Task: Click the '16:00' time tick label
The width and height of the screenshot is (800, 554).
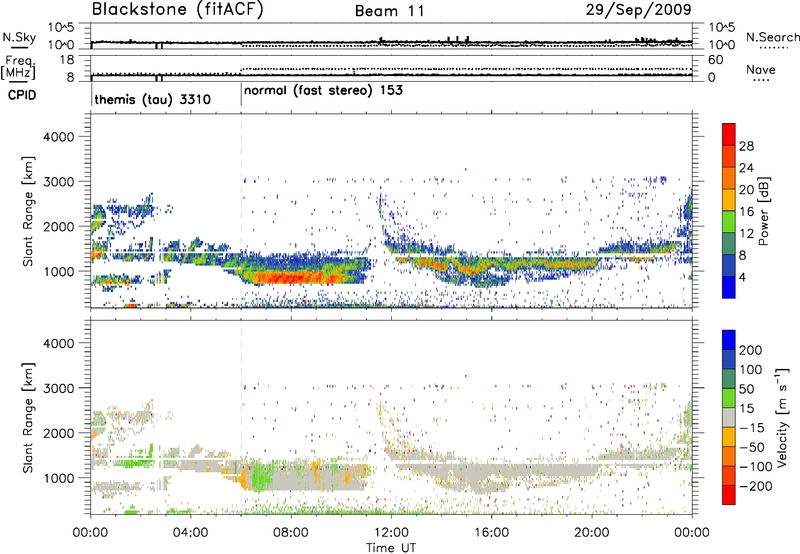Action: point(491,533)
